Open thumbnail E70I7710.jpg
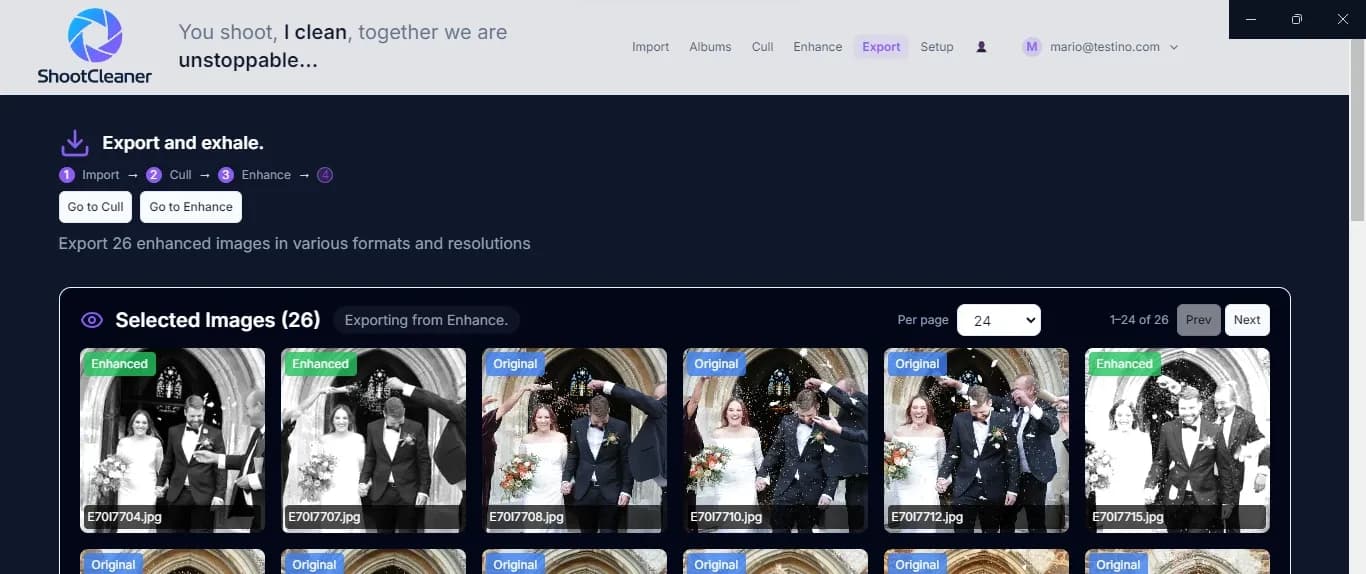 (775, 440)
